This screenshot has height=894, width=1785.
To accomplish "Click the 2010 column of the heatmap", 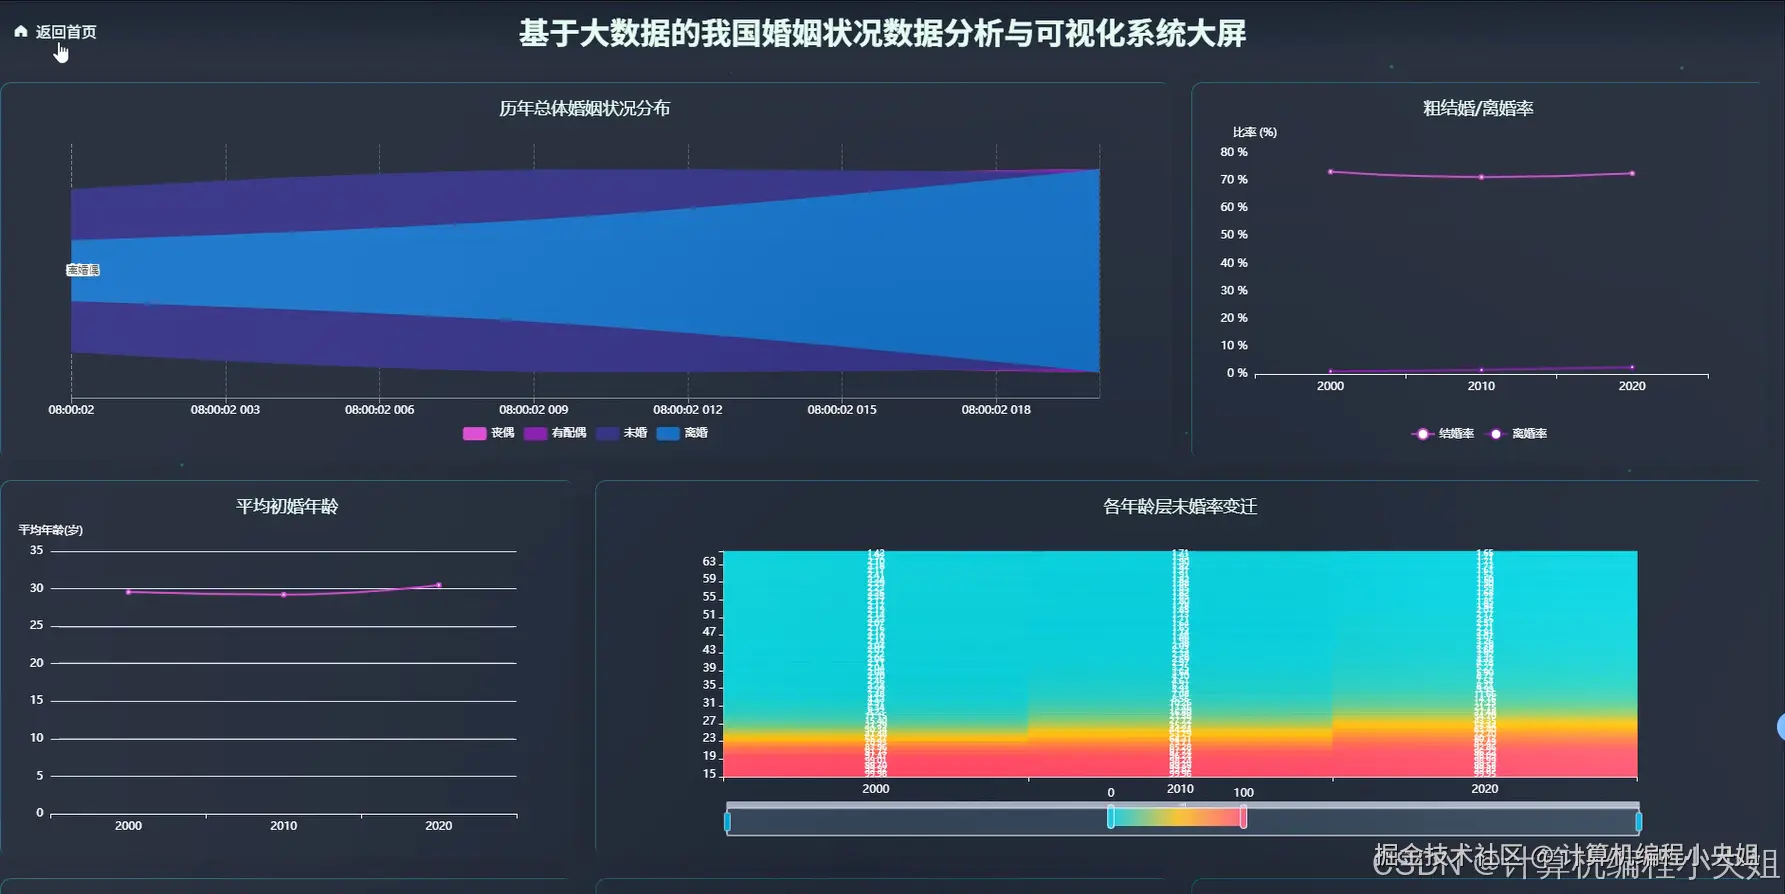I will (1180, 664).
